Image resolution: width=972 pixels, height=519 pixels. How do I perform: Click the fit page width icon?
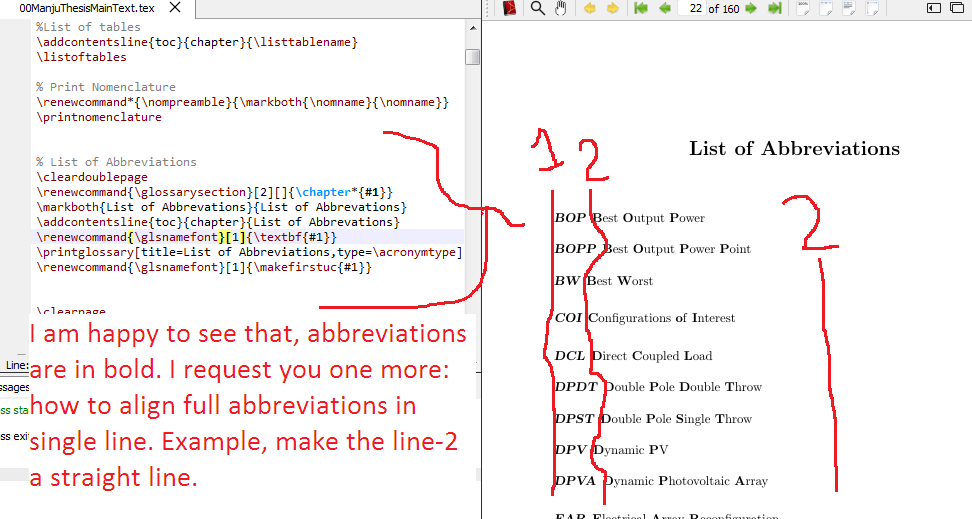point(826,8)
